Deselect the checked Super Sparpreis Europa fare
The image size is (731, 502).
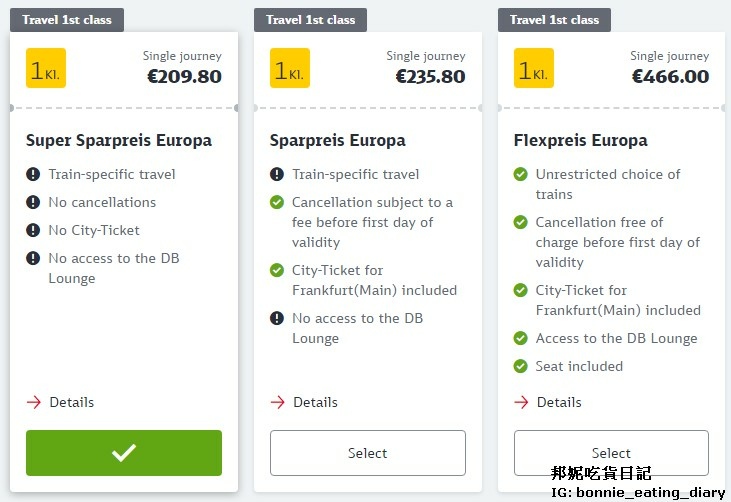pos(124,453)
